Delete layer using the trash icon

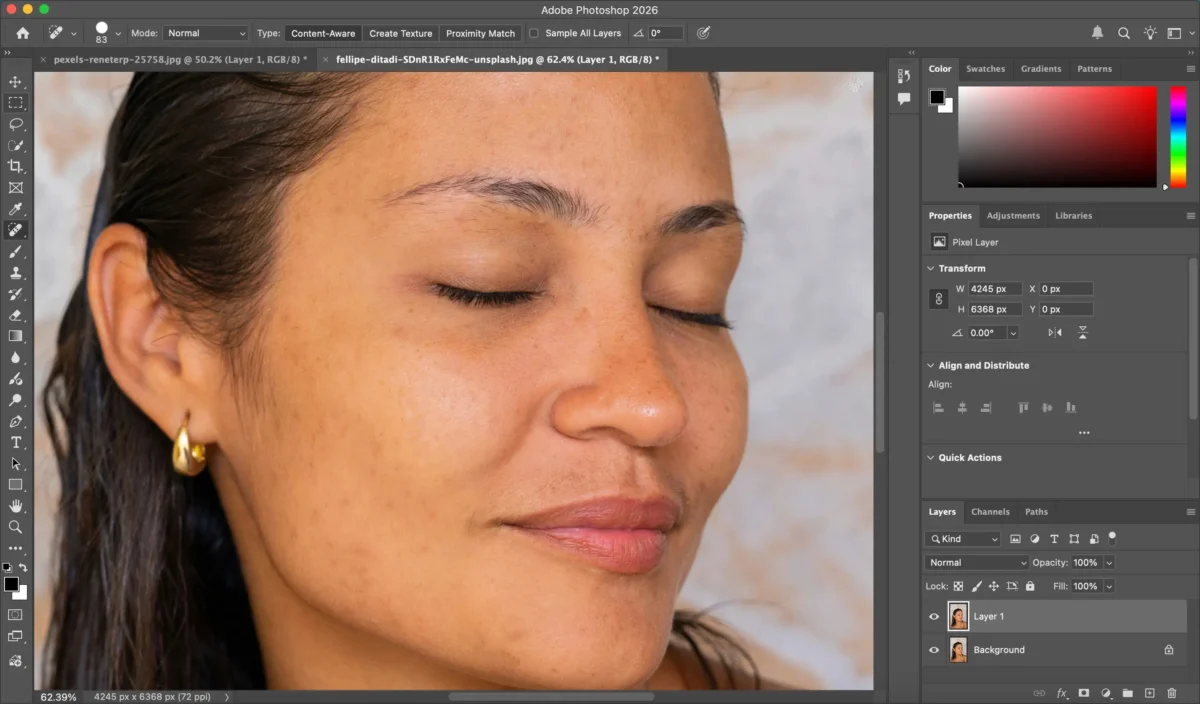tap(1172, 692)
